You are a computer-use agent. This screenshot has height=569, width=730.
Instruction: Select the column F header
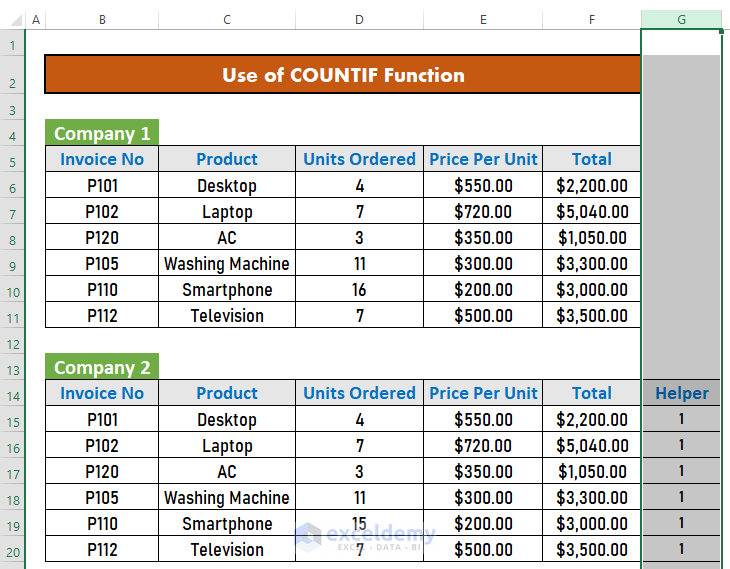(x=591, y=20)
